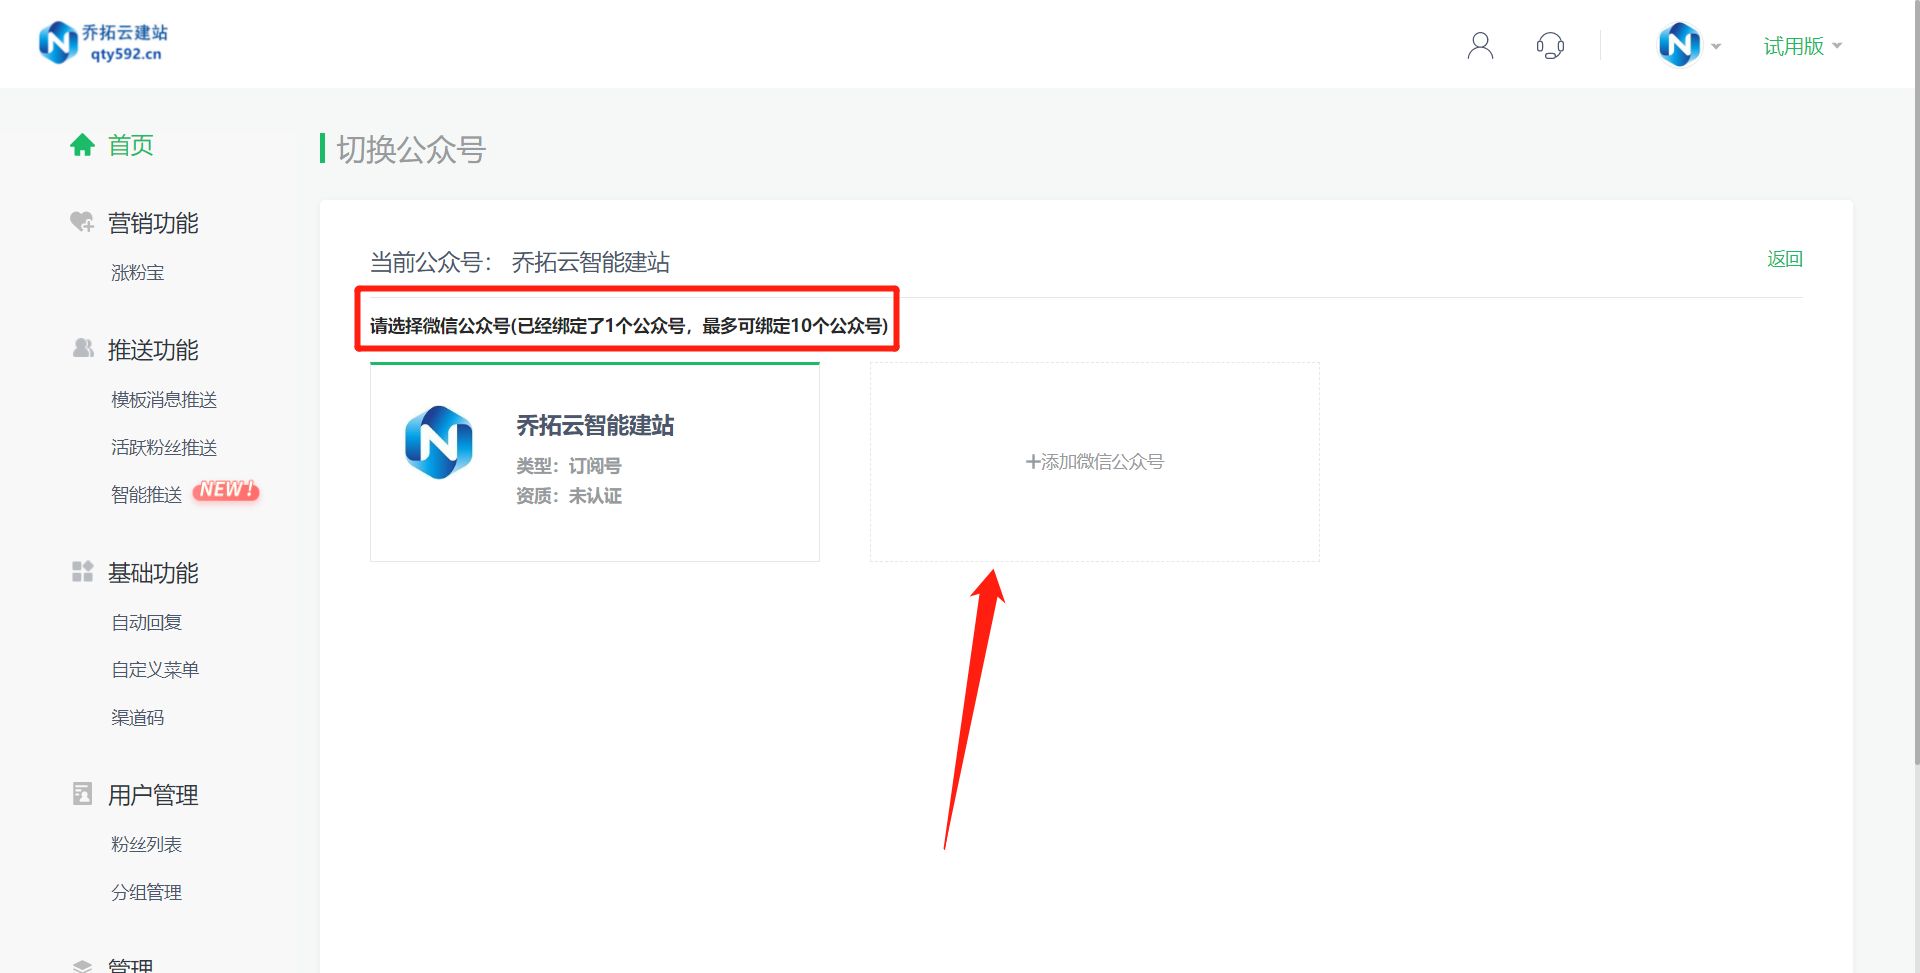The height and width of the screenshot is (973, 1920).
Task: Click 添加微信公众号 to add an account
Action: click(x=1094, y=461)
